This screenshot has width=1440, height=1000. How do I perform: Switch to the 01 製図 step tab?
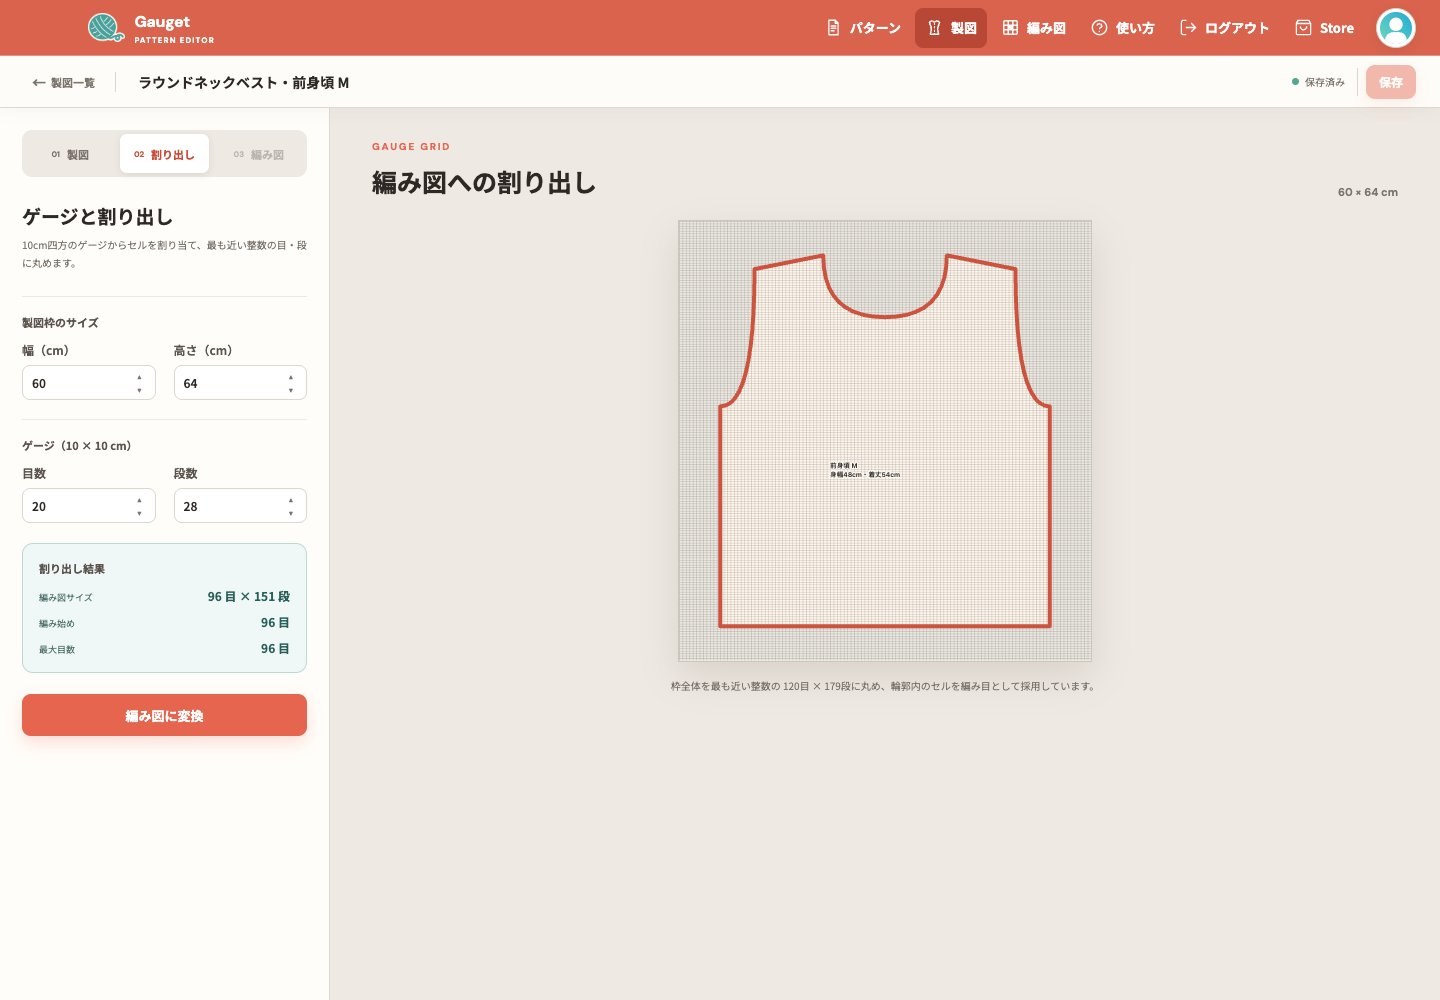click(x=70, y=154)
